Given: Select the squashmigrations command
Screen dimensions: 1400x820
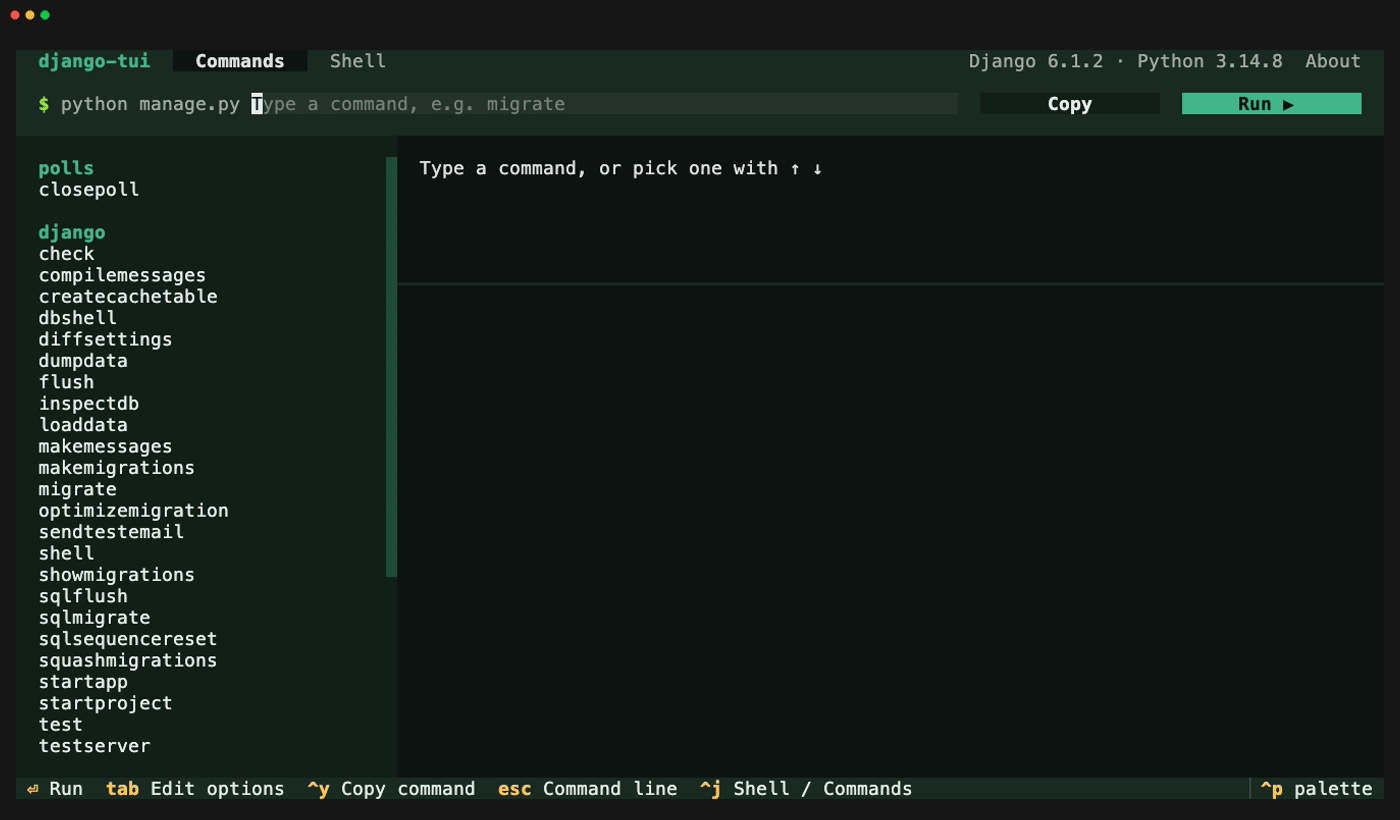Looking at the screenshot, I should 128,661.
